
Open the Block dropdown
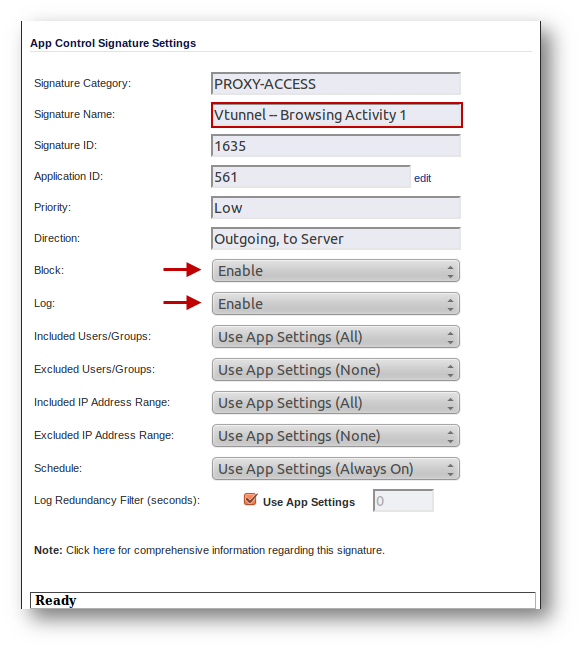[336, 271]
